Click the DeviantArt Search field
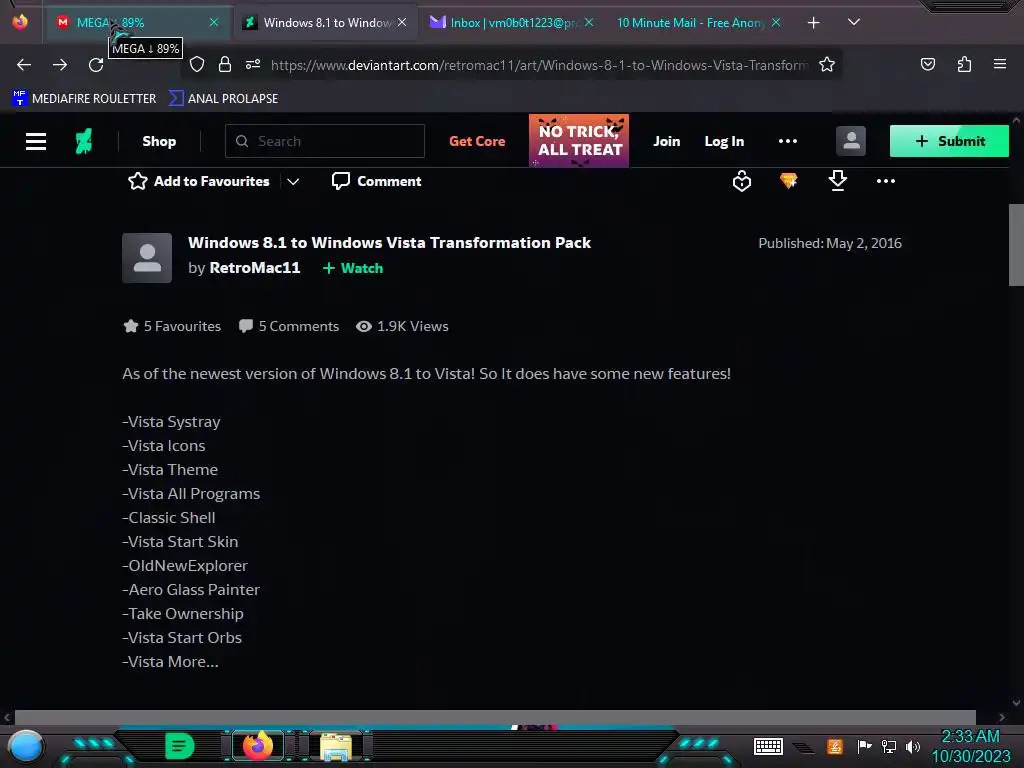Image resolution: width=1024 pixels, height=768 pixels. (325, 141)
